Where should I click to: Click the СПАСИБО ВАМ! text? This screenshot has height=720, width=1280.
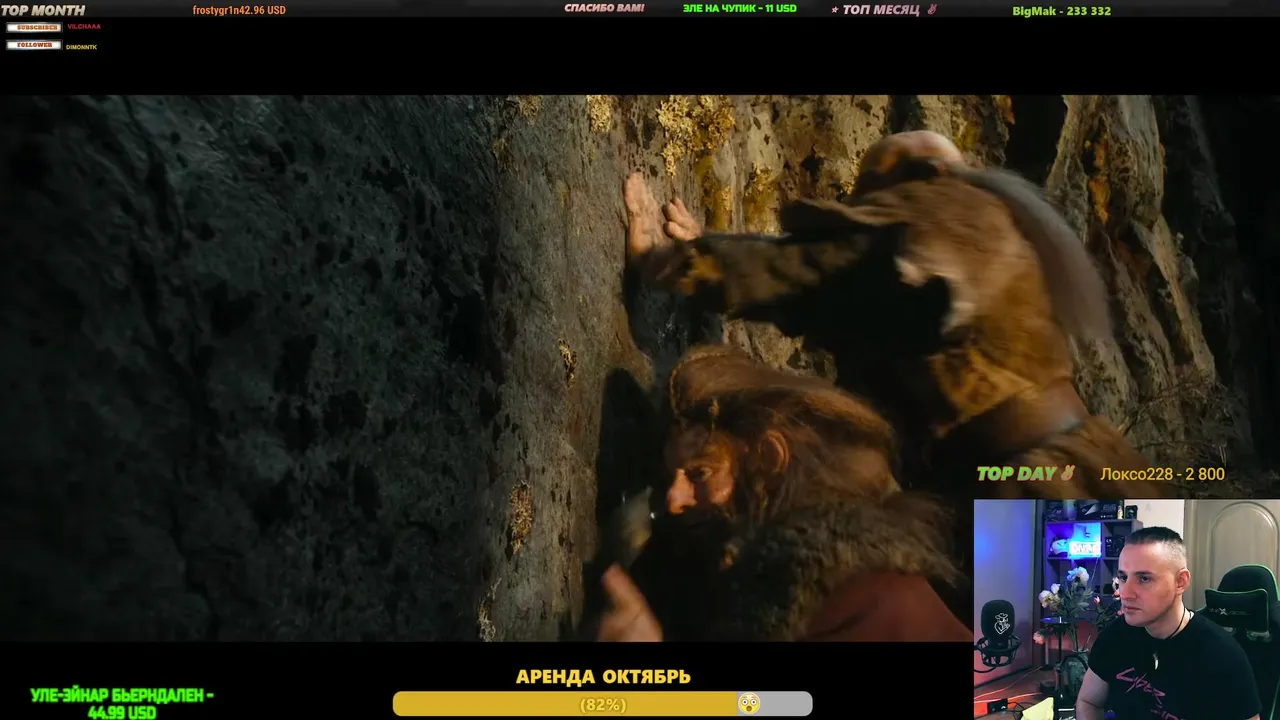tap(604, 9)
